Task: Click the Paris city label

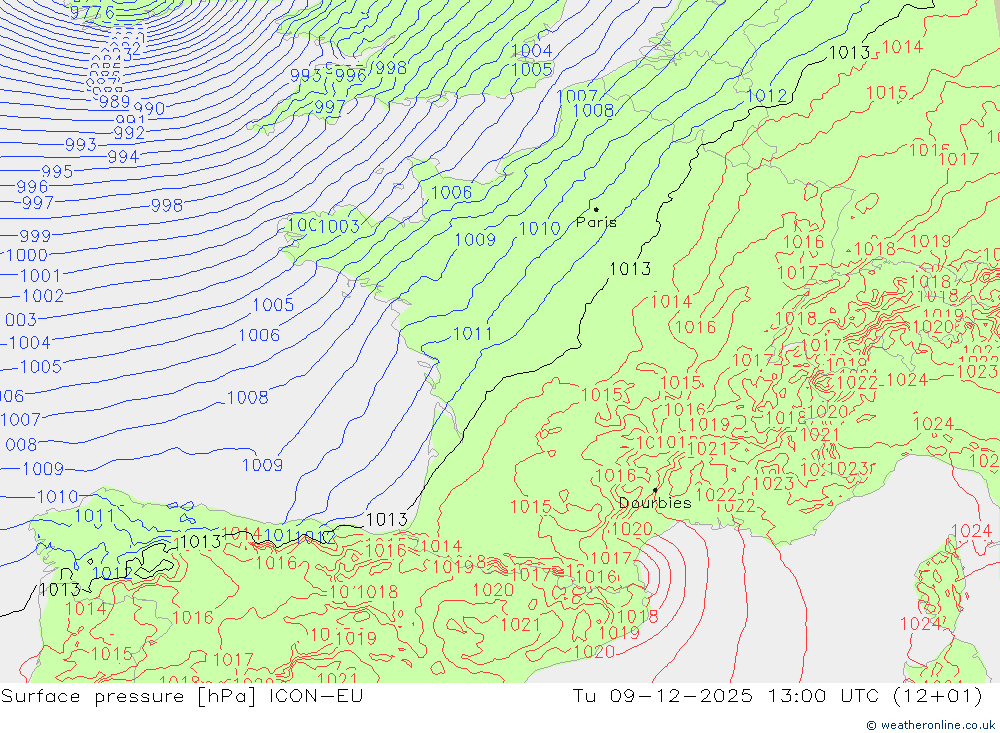Action: point(596,223)
